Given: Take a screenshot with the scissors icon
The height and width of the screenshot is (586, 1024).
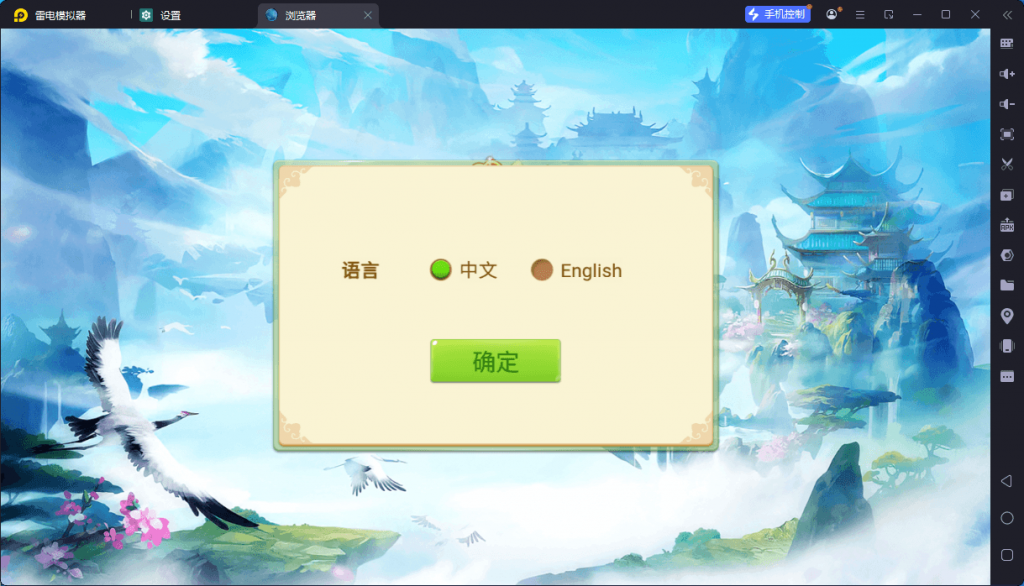Looking at the screenshot, I should pyautogui.click(x=1007, y=164).
